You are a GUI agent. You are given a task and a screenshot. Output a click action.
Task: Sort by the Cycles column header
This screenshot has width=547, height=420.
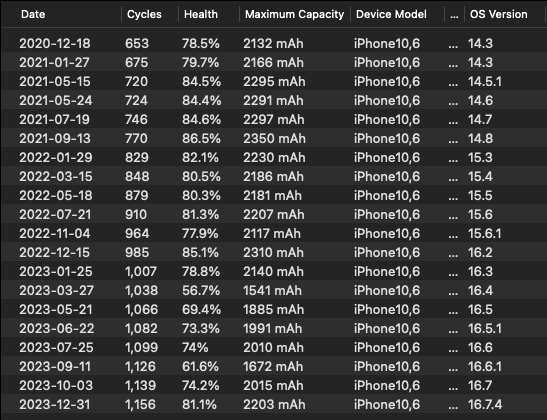click(x=144, y=14)
